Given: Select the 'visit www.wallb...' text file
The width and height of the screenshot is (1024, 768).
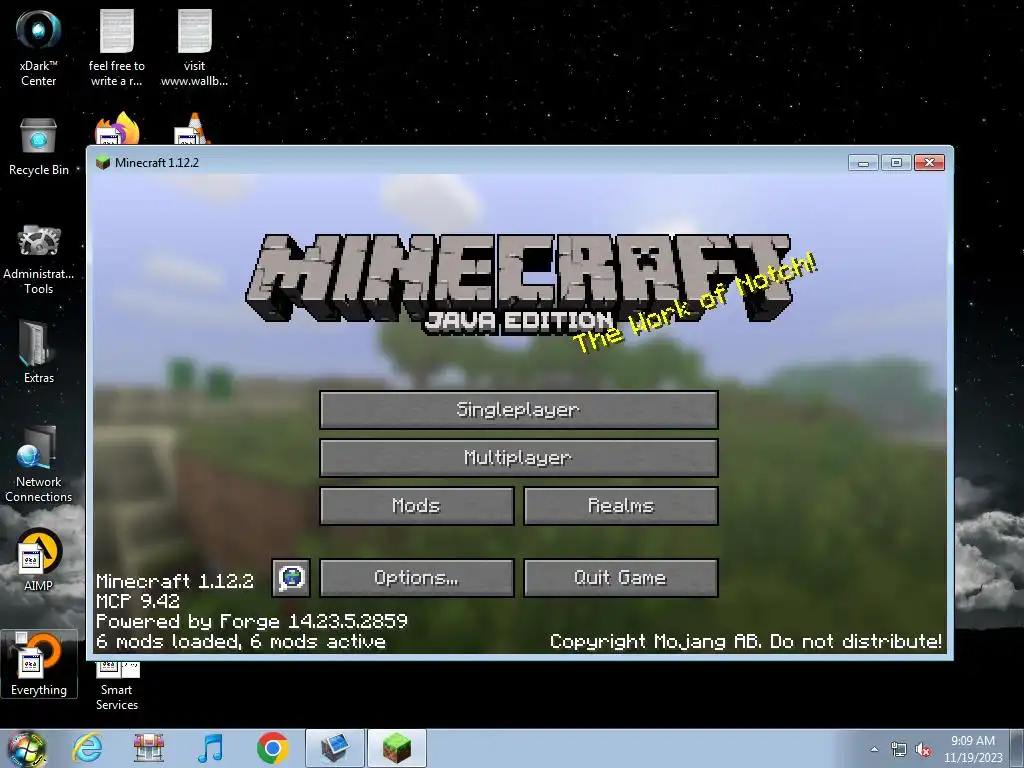Looking at the screenshot, I should tap(194, 47).
